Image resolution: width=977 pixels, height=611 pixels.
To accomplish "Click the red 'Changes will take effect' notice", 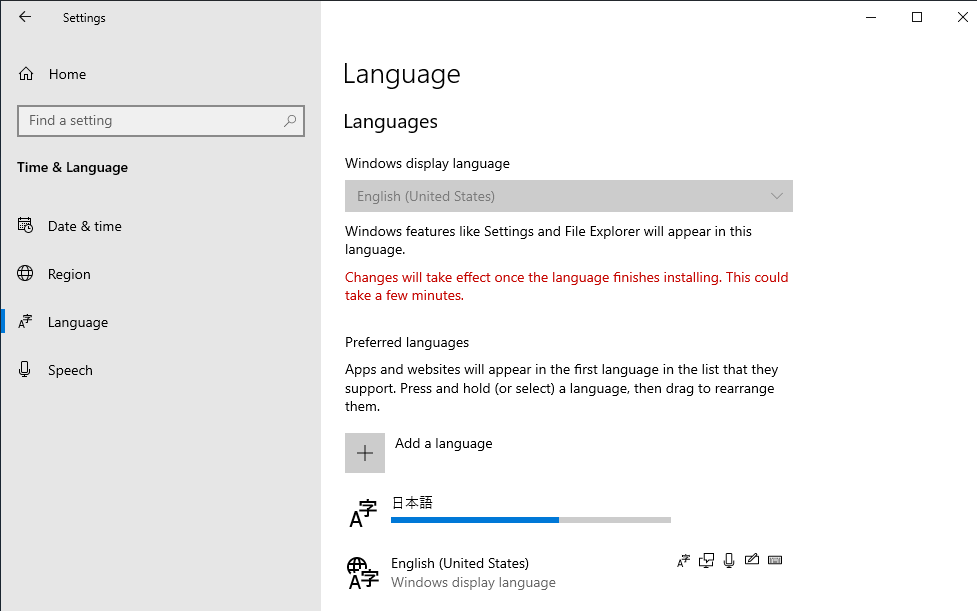I will [x=567, y=287].
